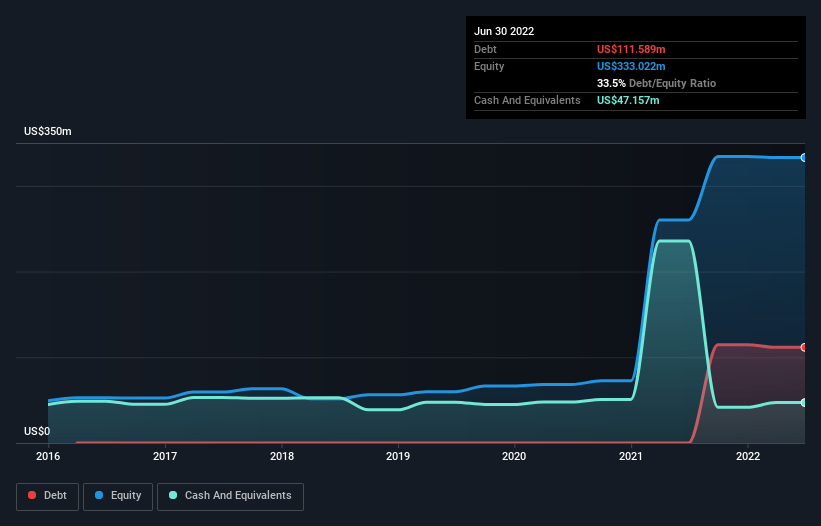Click the 2016 x-axis label
821x526 pixels.
[x=48, y=456]
